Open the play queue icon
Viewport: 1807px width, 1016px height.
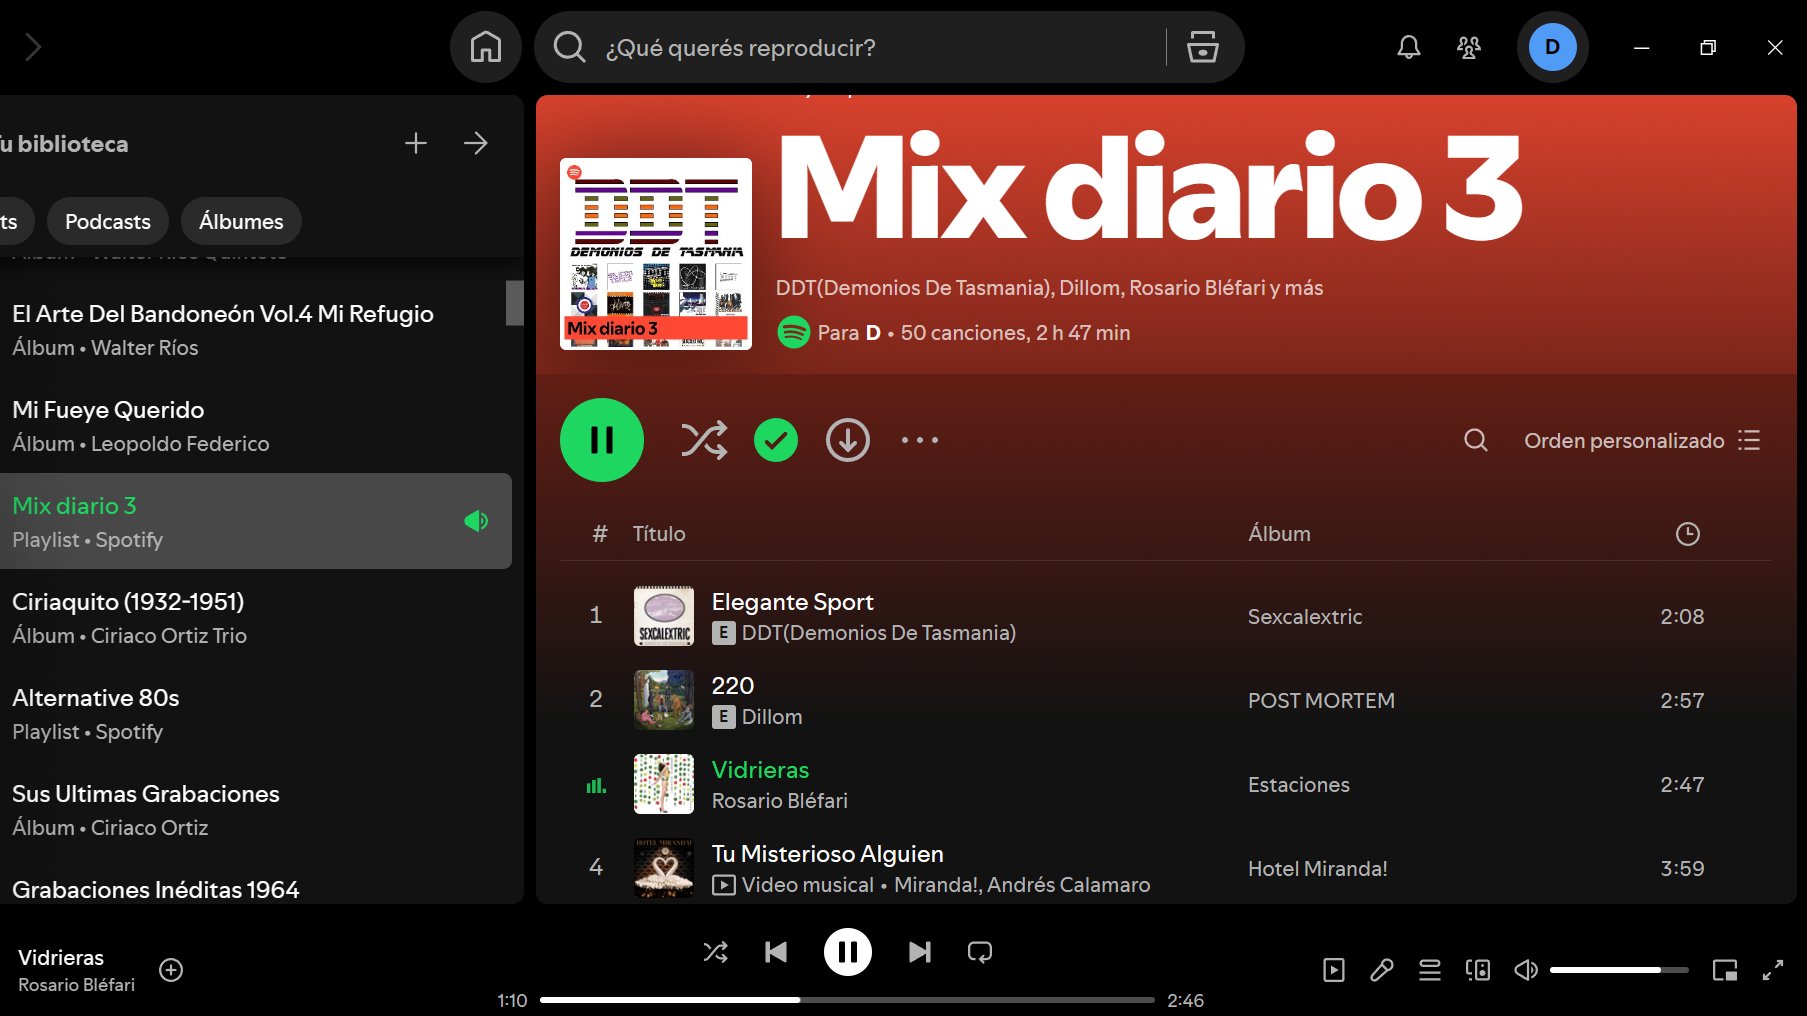1430,970
